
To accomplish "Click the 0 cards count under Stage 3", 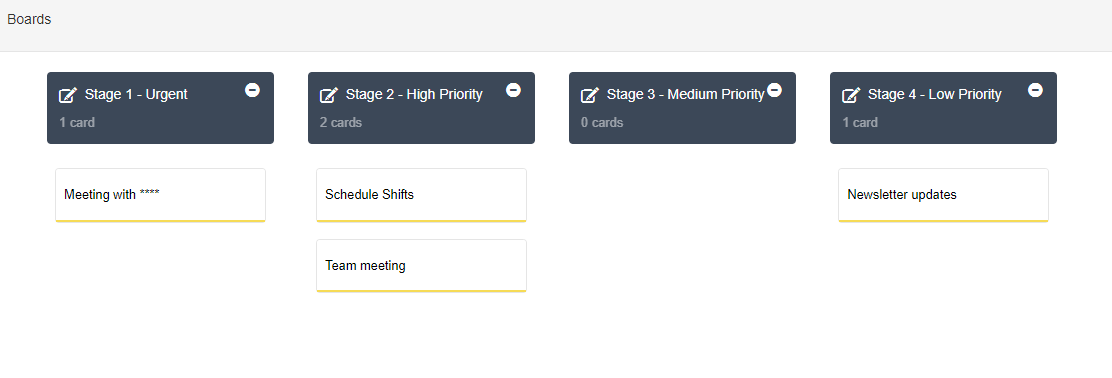I will (x=602, y=123).
